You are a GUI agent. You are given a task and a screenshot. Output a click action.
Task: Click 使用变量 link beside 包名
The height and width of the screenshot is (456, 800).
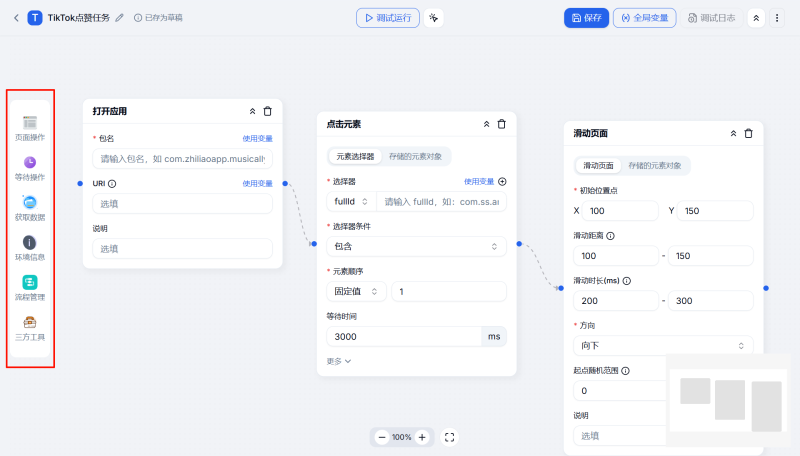click(x=257, y=138)
